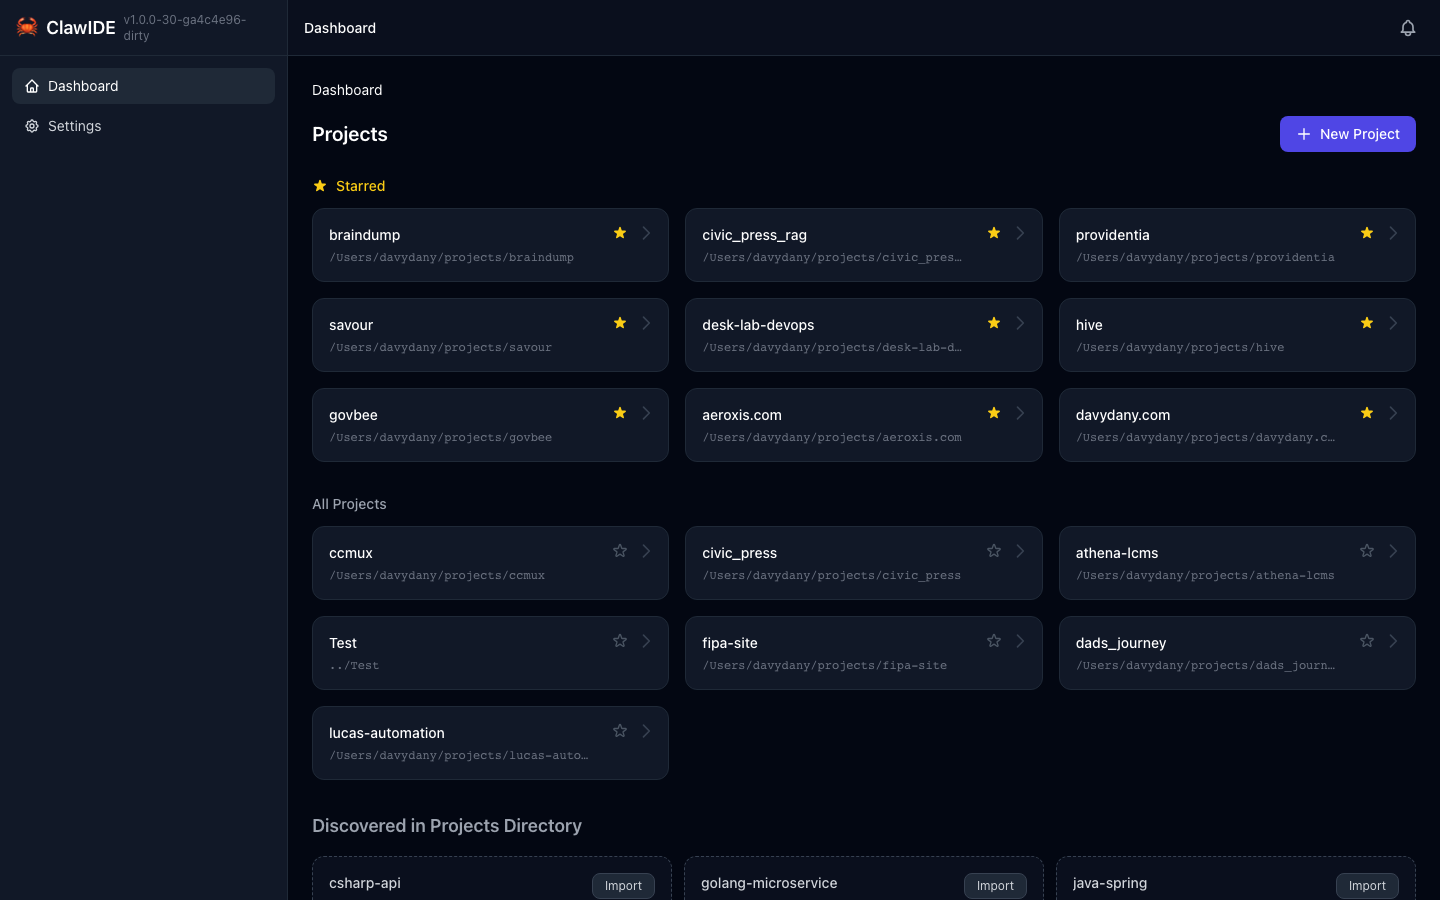Unstar the savour project
The width and height of the screenshot is (1440, 900).
click(x=619, y=322)
